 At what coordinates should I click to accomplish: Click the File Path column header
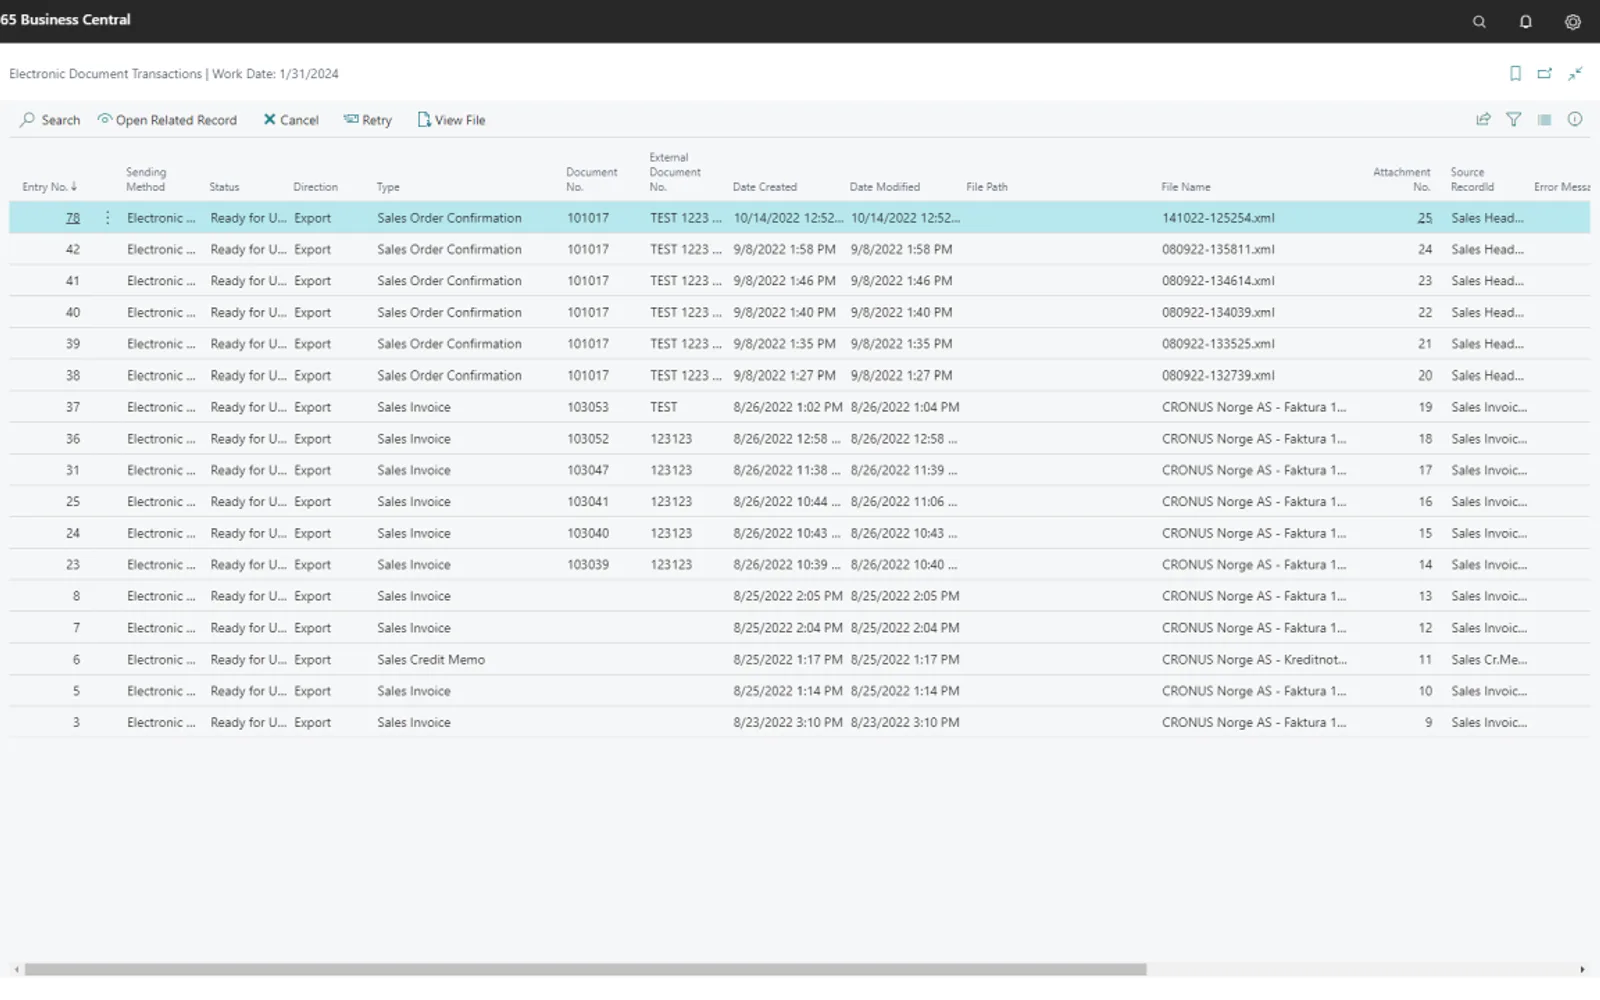[986, 187]
